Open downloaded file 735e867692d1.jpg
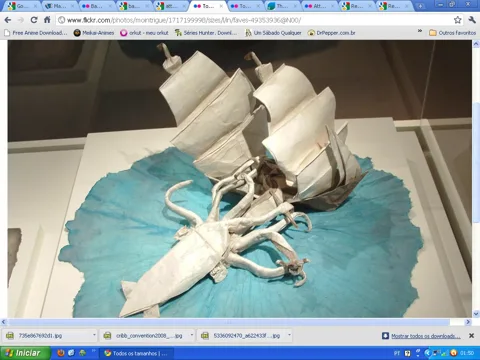 coord(46,335)
